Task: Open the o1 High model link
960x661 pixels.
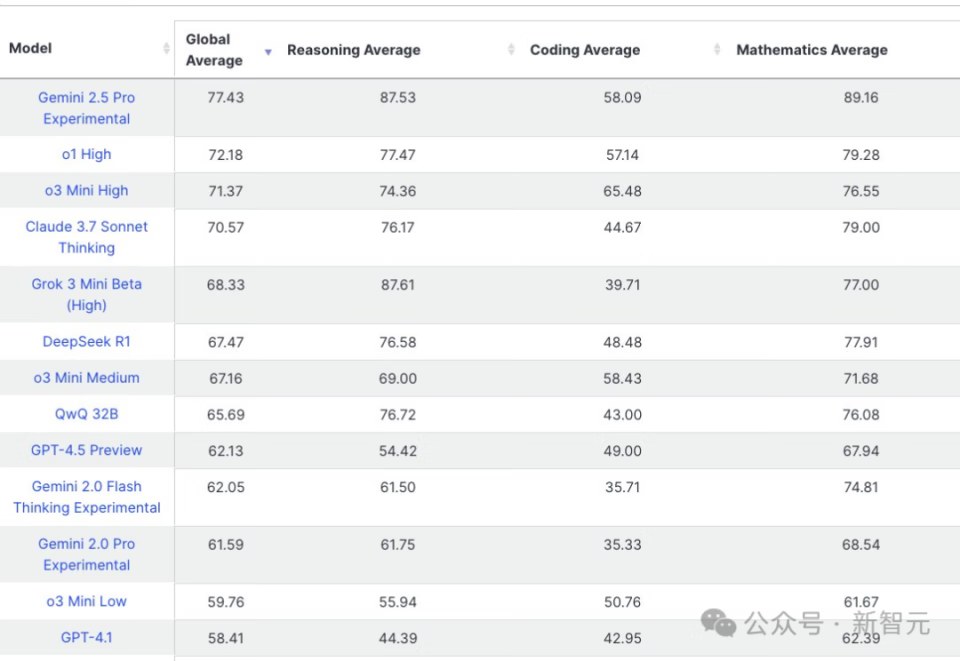Action: [86, 154]
